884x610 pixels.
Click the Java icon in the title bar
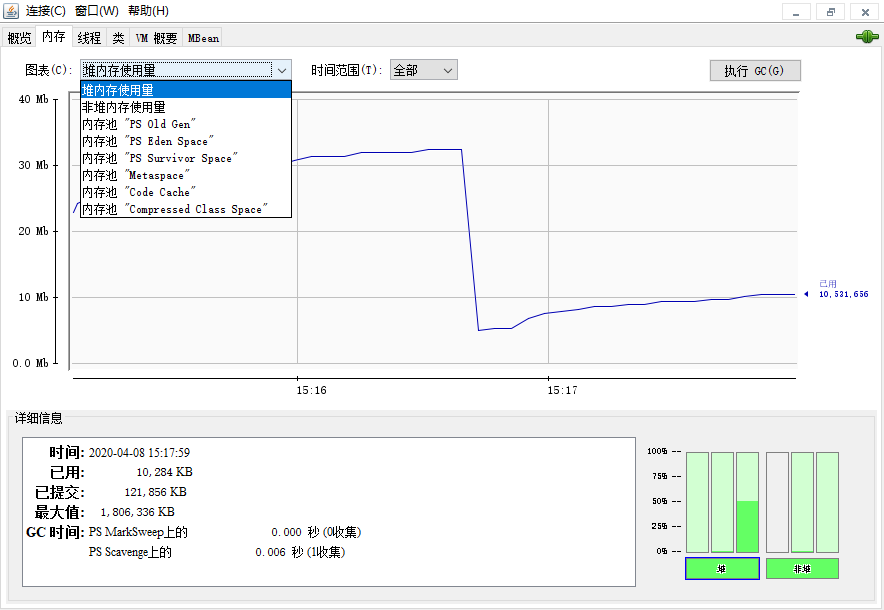11,11
